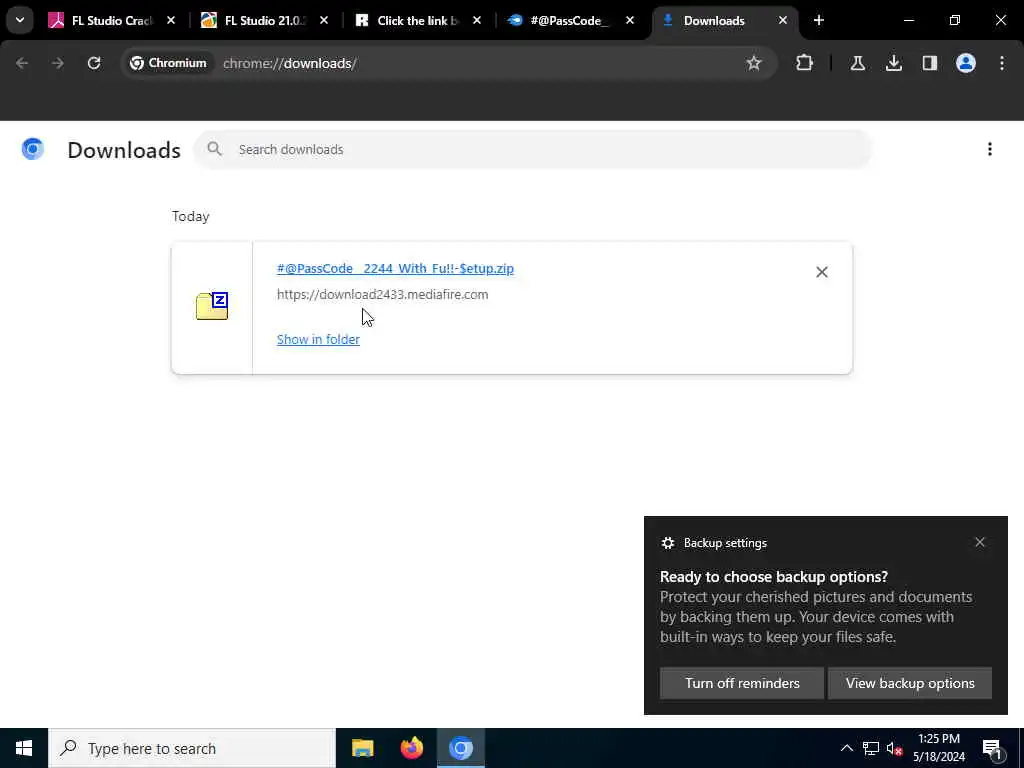Click the zip file icon thumbnail
Image resolution: width=1024 pixels, height=768 pixels.
point(212,306)
